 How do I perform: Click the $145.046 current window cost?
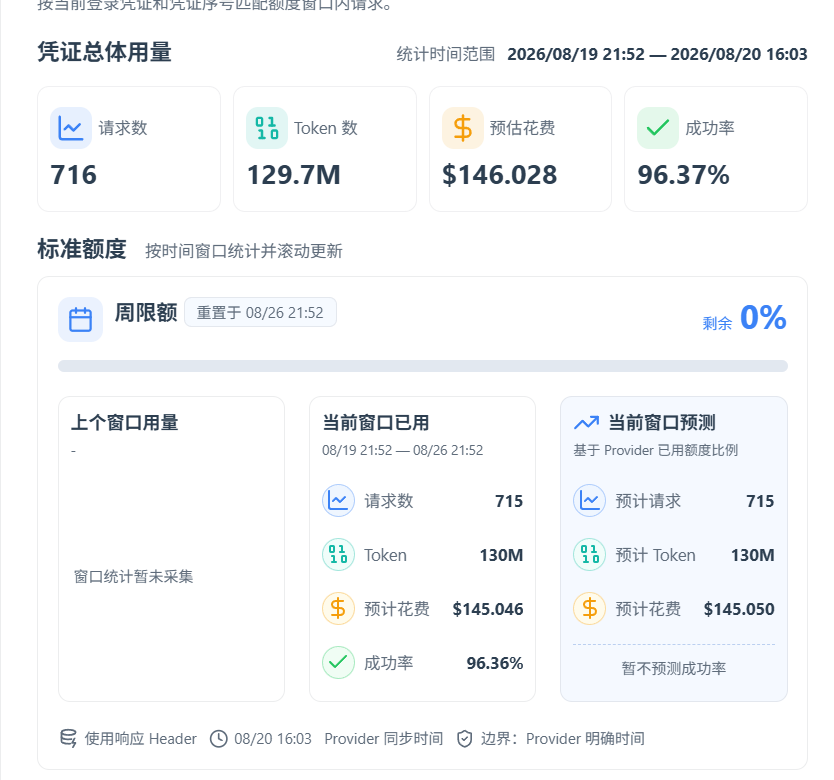tap(488, 609)
